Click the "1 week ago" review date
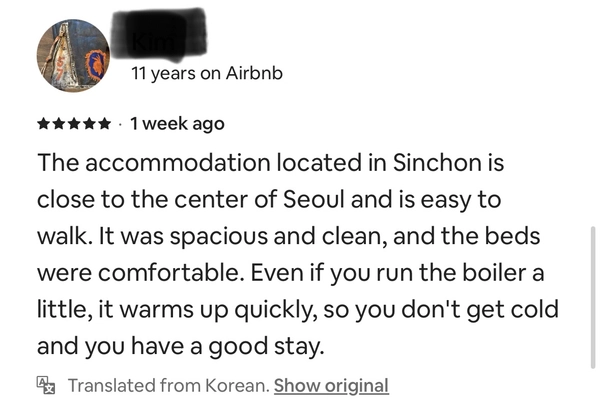The image size is (600, 416). (177, 125)
